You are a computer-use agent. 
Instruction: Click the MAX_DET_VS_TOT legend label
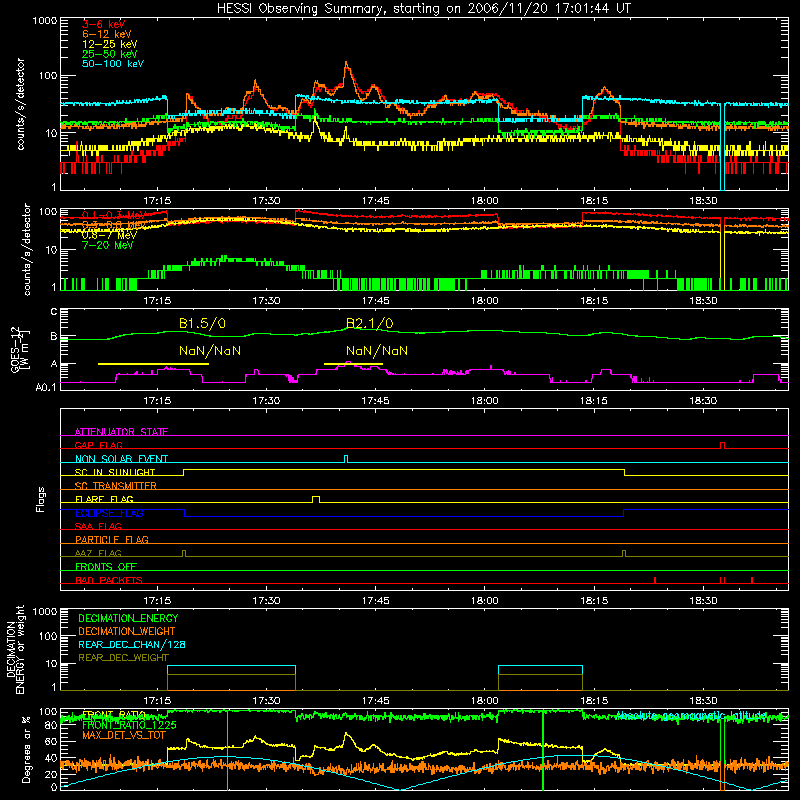tap(123, 735)
